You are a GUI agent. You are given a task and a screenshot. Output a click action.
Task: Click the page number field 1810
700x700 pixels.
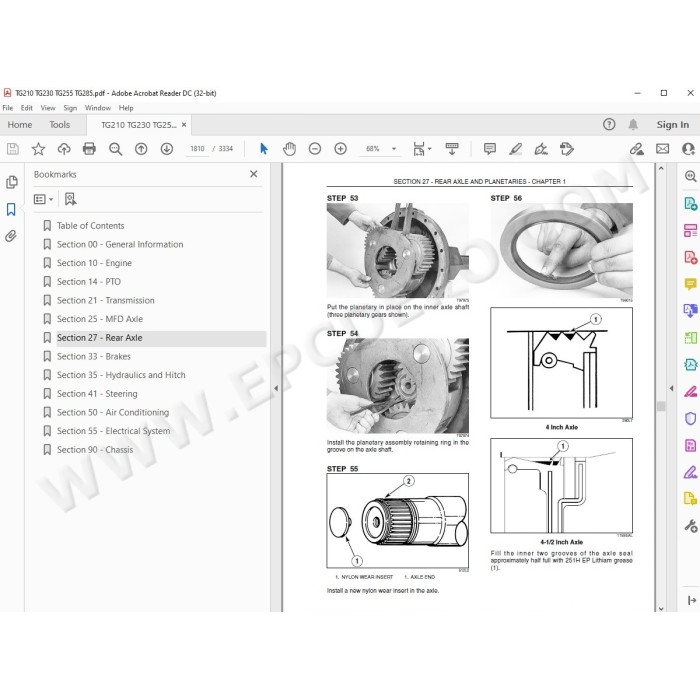[x=197, y=149]
